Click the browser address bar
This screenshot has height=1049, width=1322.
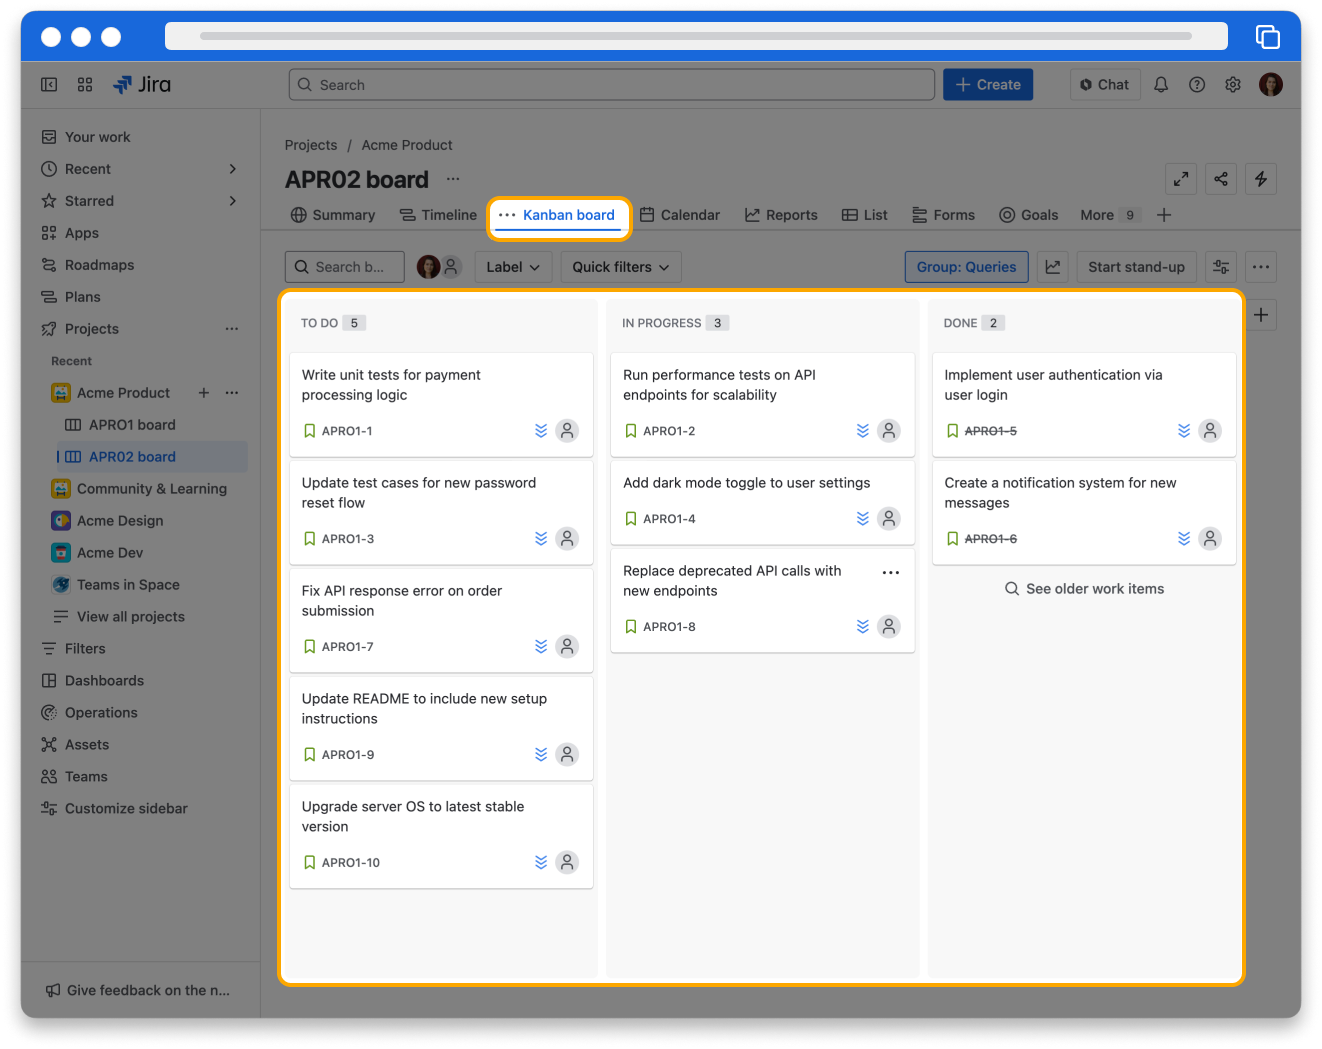click(x=696, y=36)
